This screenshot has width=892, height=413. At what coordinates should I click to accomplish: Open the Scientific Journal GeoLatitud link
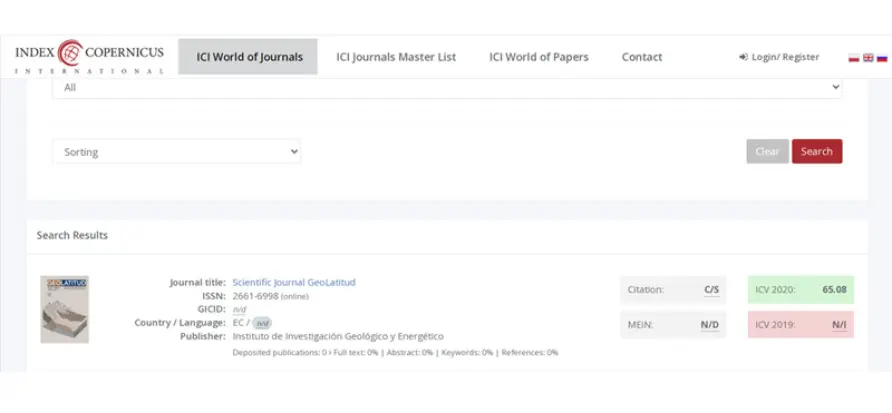point(294,283)
